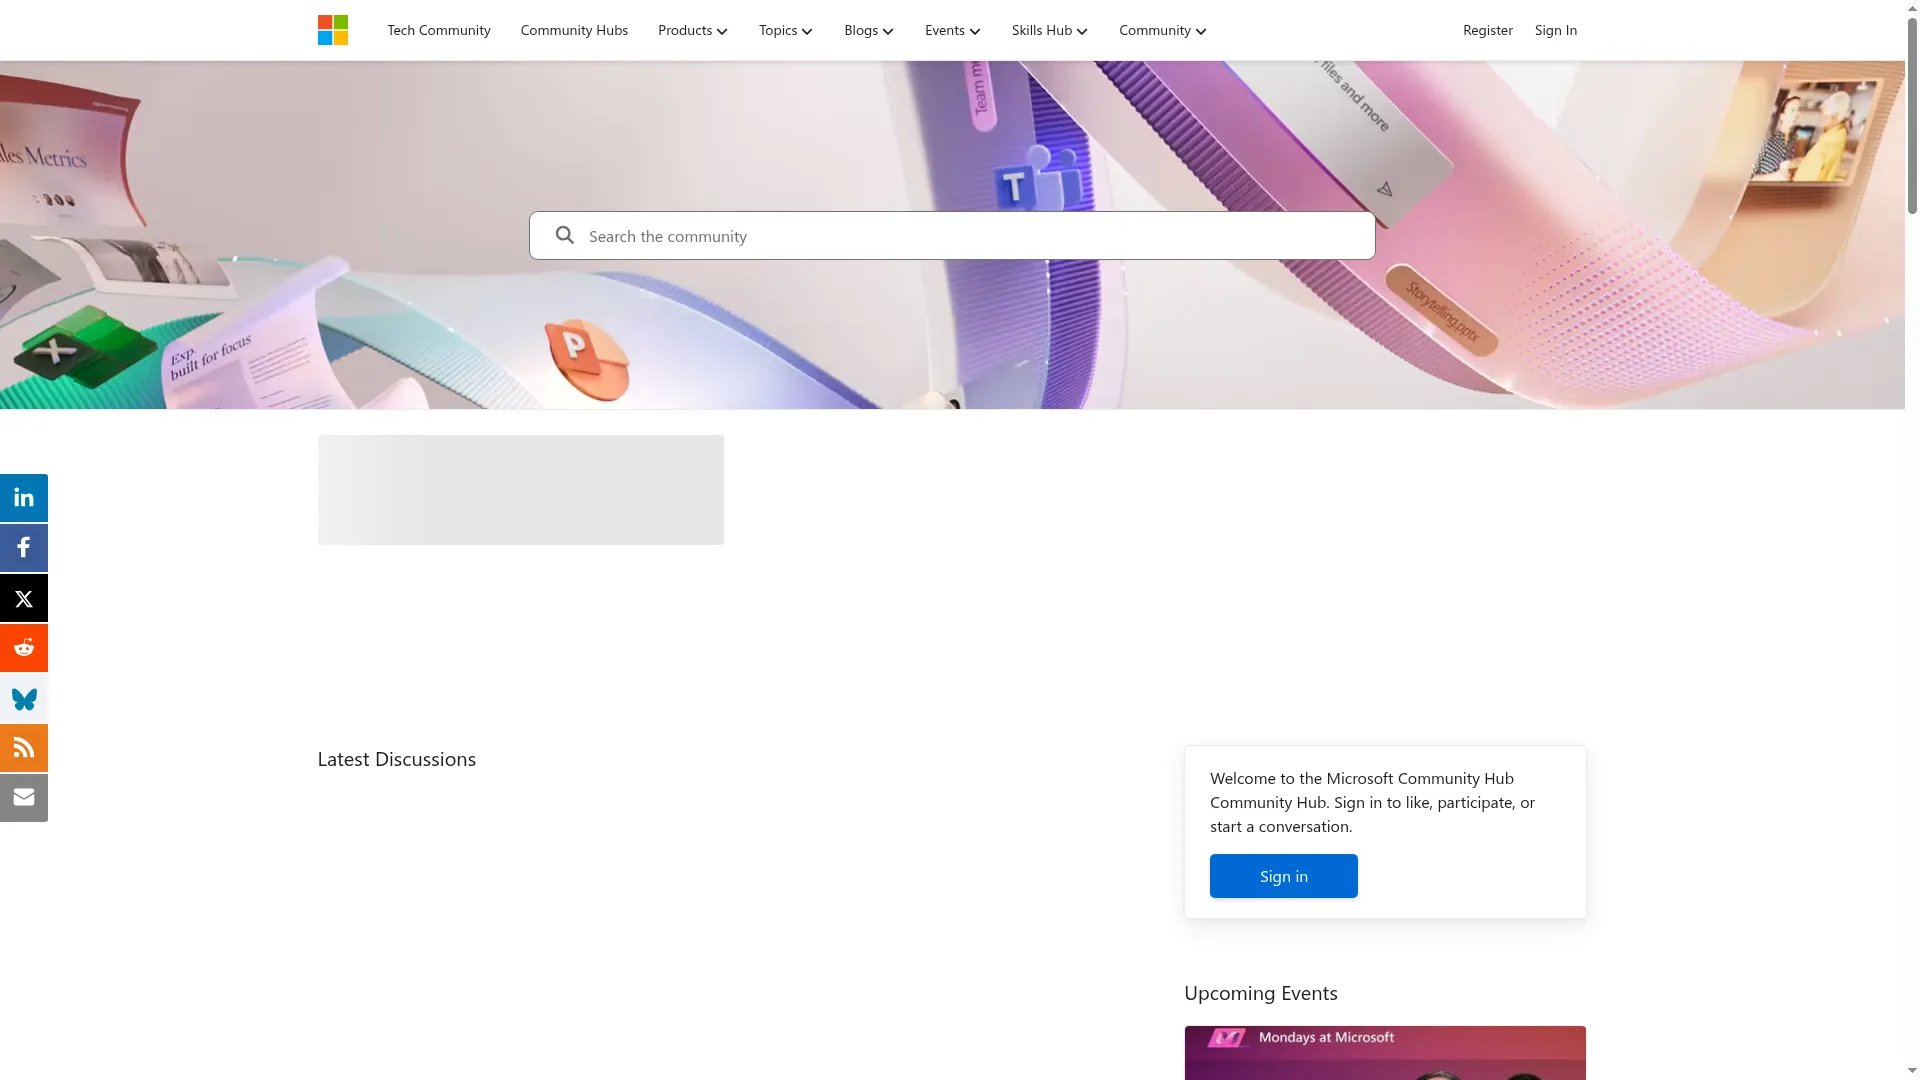Click the Microsoft logo icon

tap(333, 30)
